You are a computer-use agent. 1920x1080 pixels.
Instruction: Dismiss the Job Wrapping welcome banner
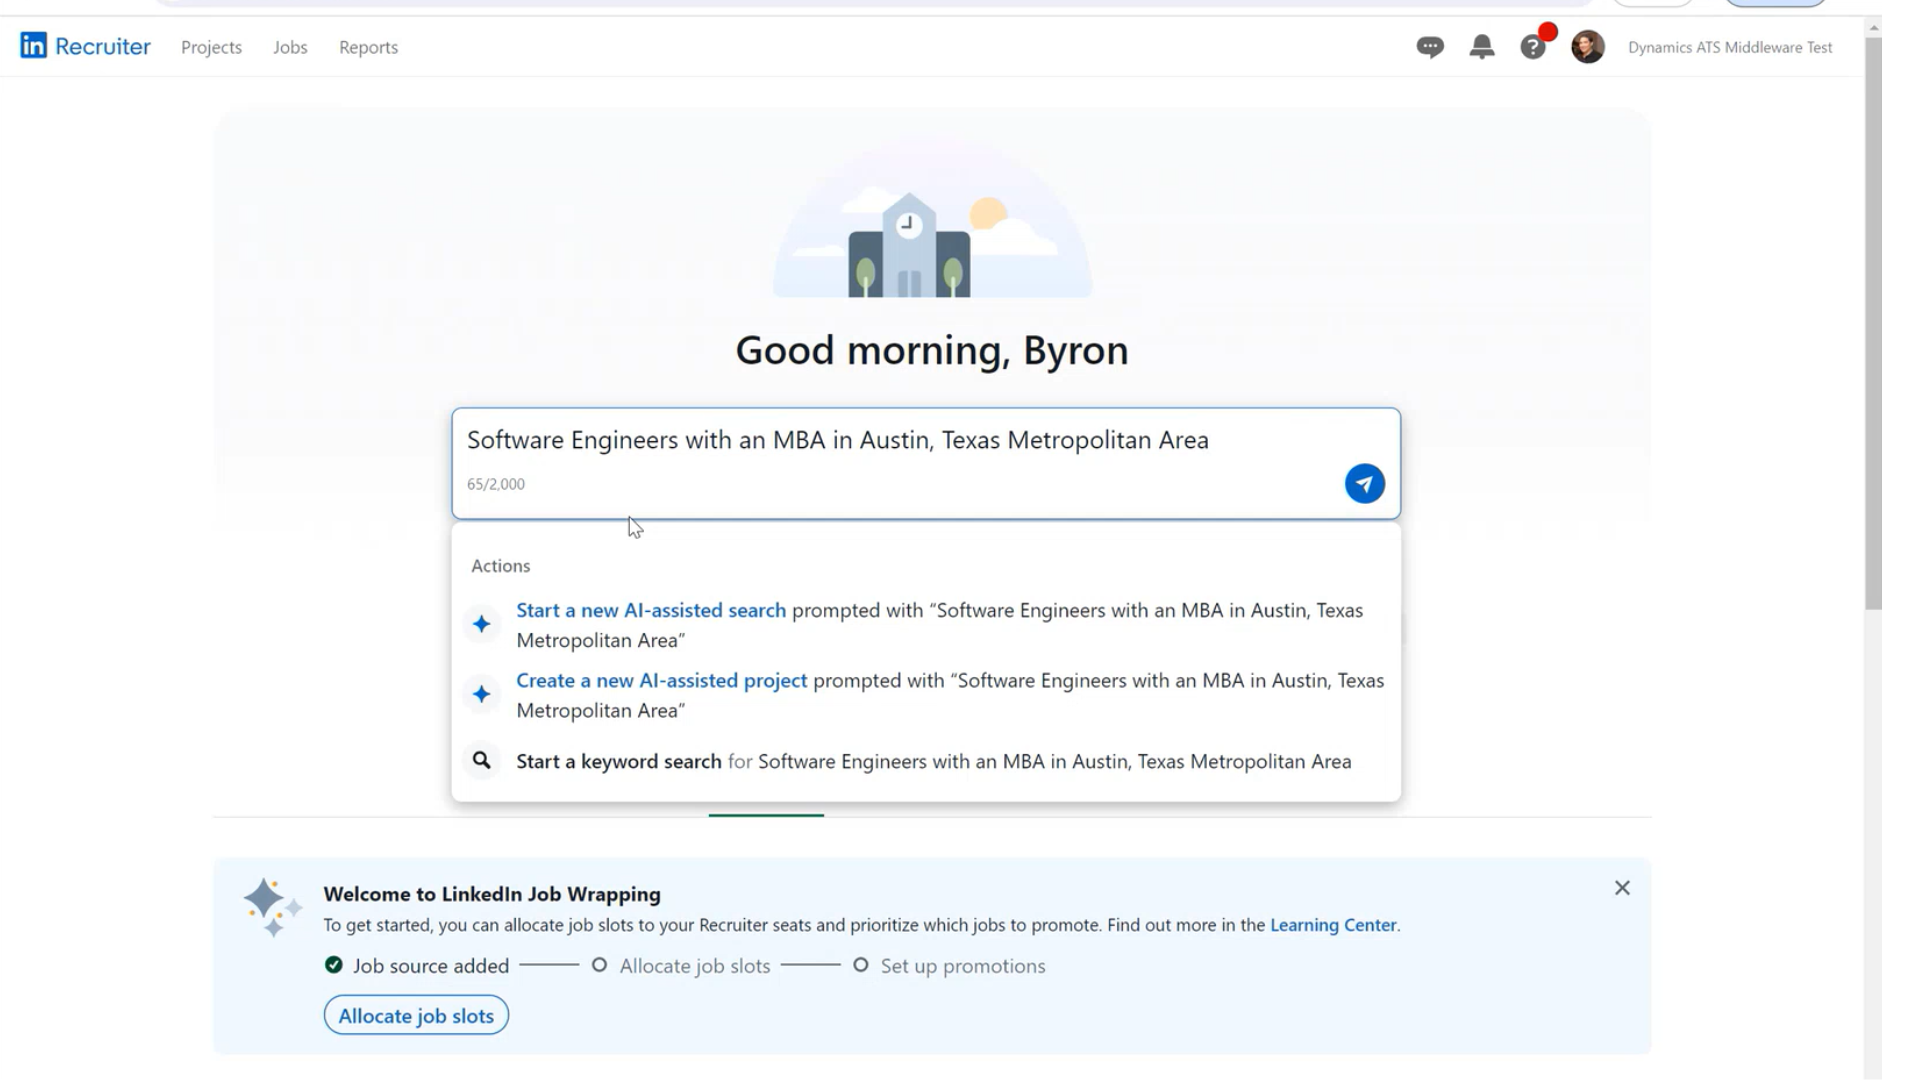click(1622, 888)
